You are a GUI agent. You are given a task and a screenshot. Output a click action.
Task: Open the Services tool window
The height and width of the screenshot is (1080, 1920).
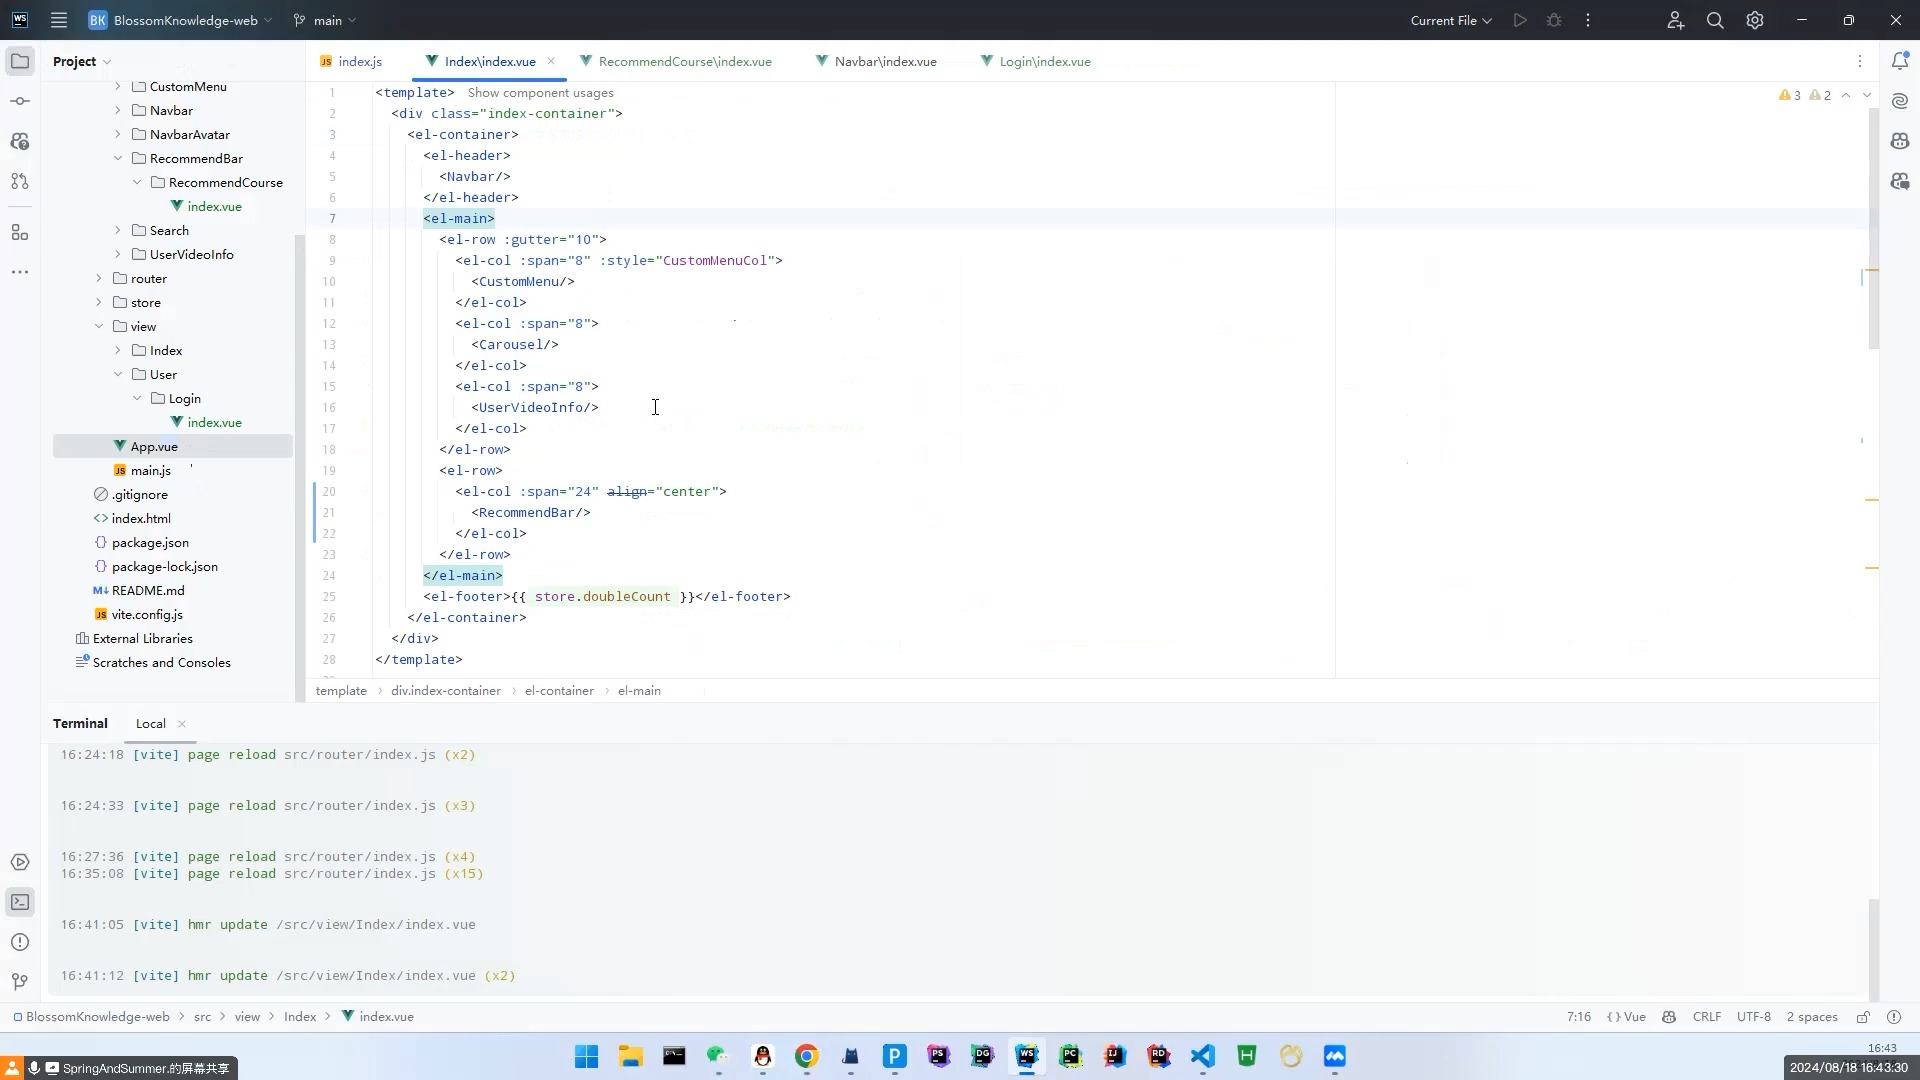(20, 862)
